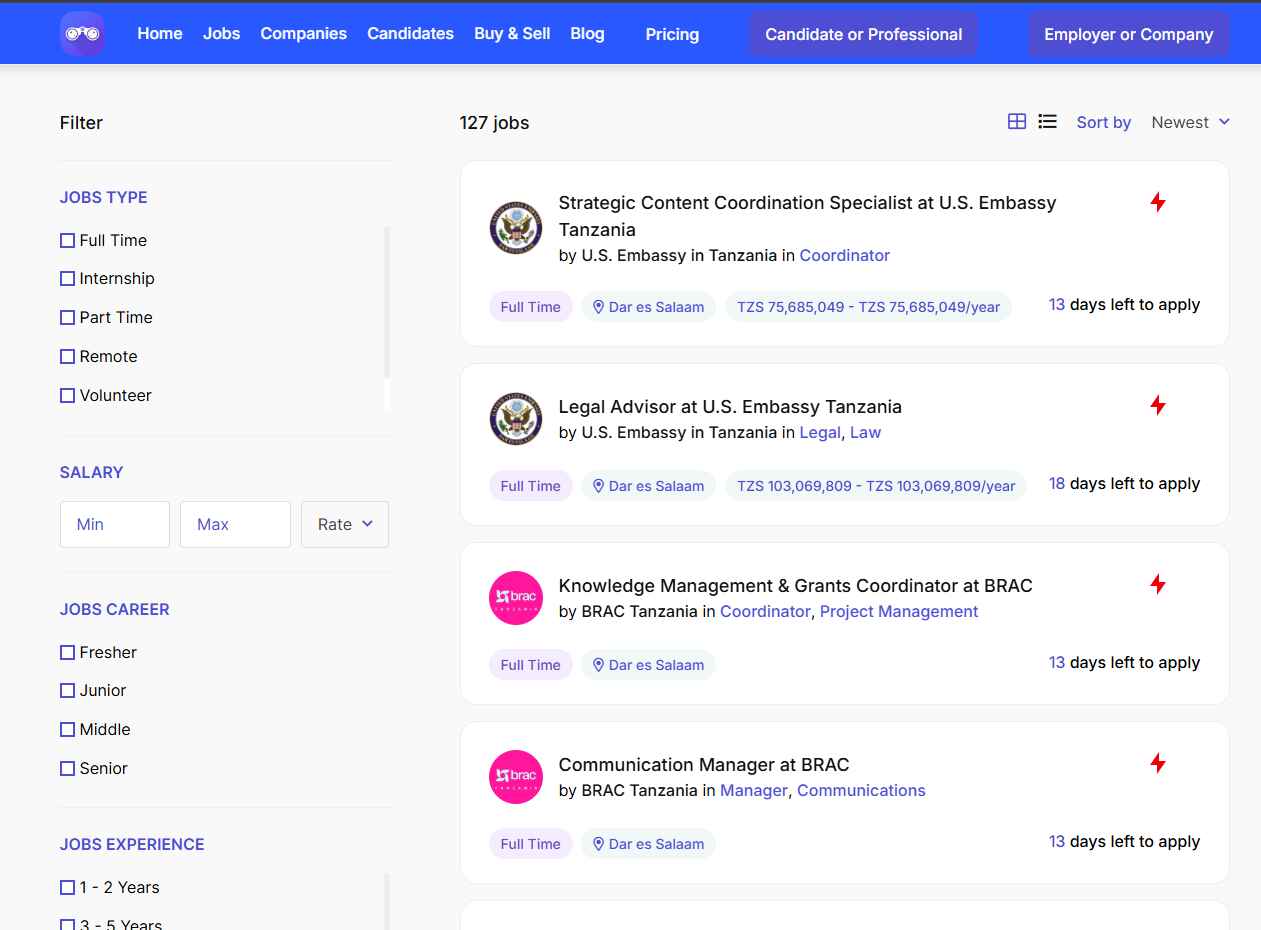The height and width of the screenshot is (930, 1261).
Task: Check the Part Time job type filter
Action: 67,317
